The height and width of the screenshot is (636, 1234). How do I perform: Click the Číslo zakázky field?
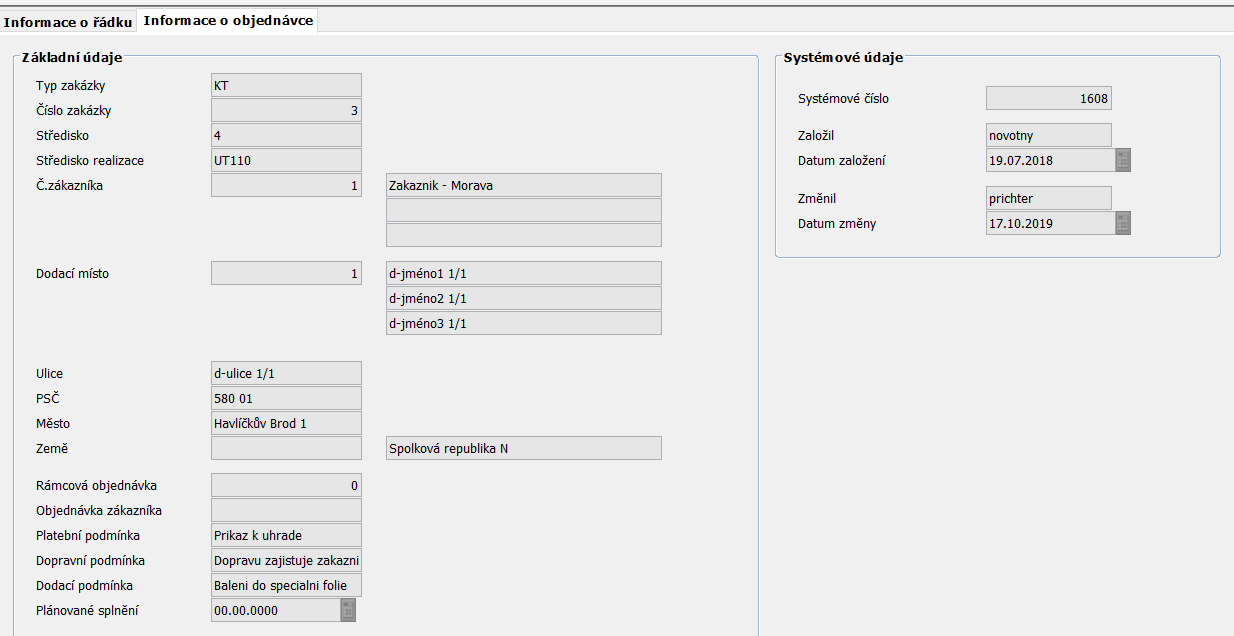(x=286, y=110)
